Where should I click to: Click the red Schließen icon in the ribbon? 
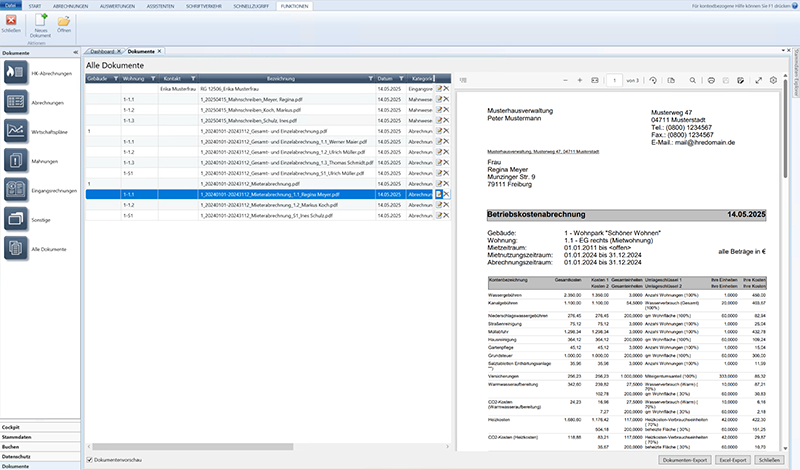(11, 20)
